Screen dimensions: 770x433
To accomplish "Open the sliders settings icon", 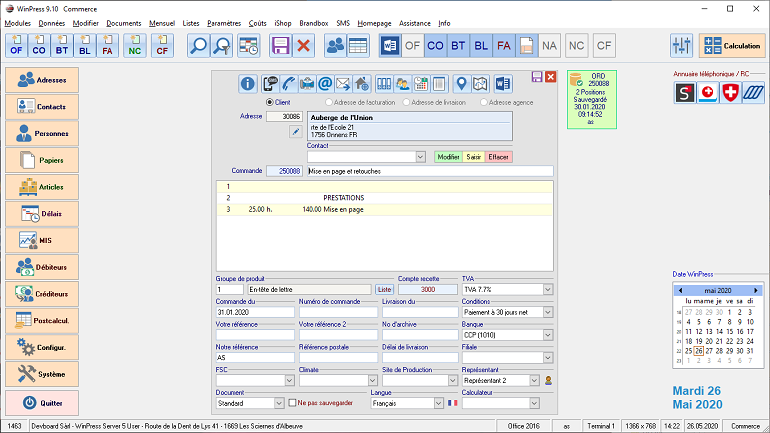I will (x=682, y=46).
